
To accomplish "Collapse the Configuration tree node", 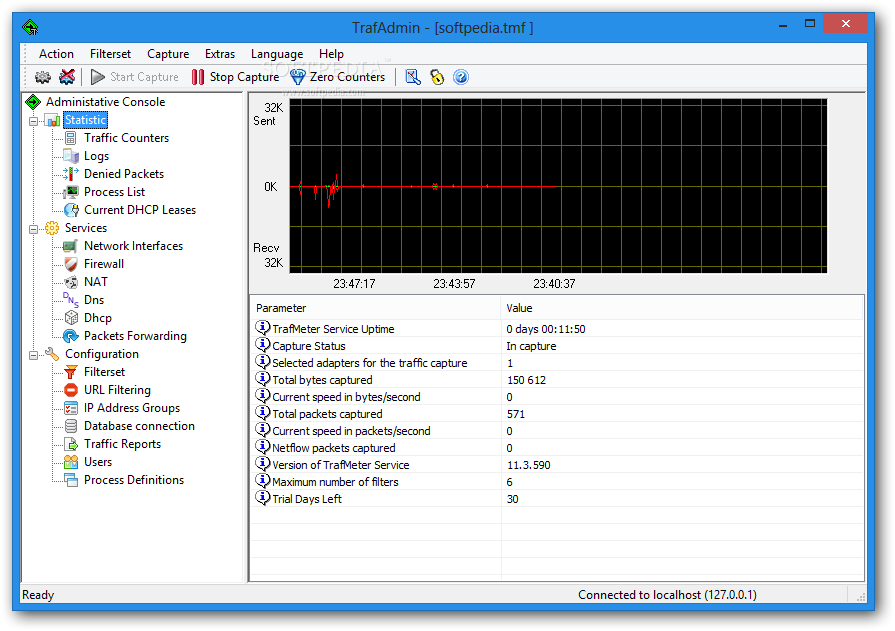I will coord(34,355).
